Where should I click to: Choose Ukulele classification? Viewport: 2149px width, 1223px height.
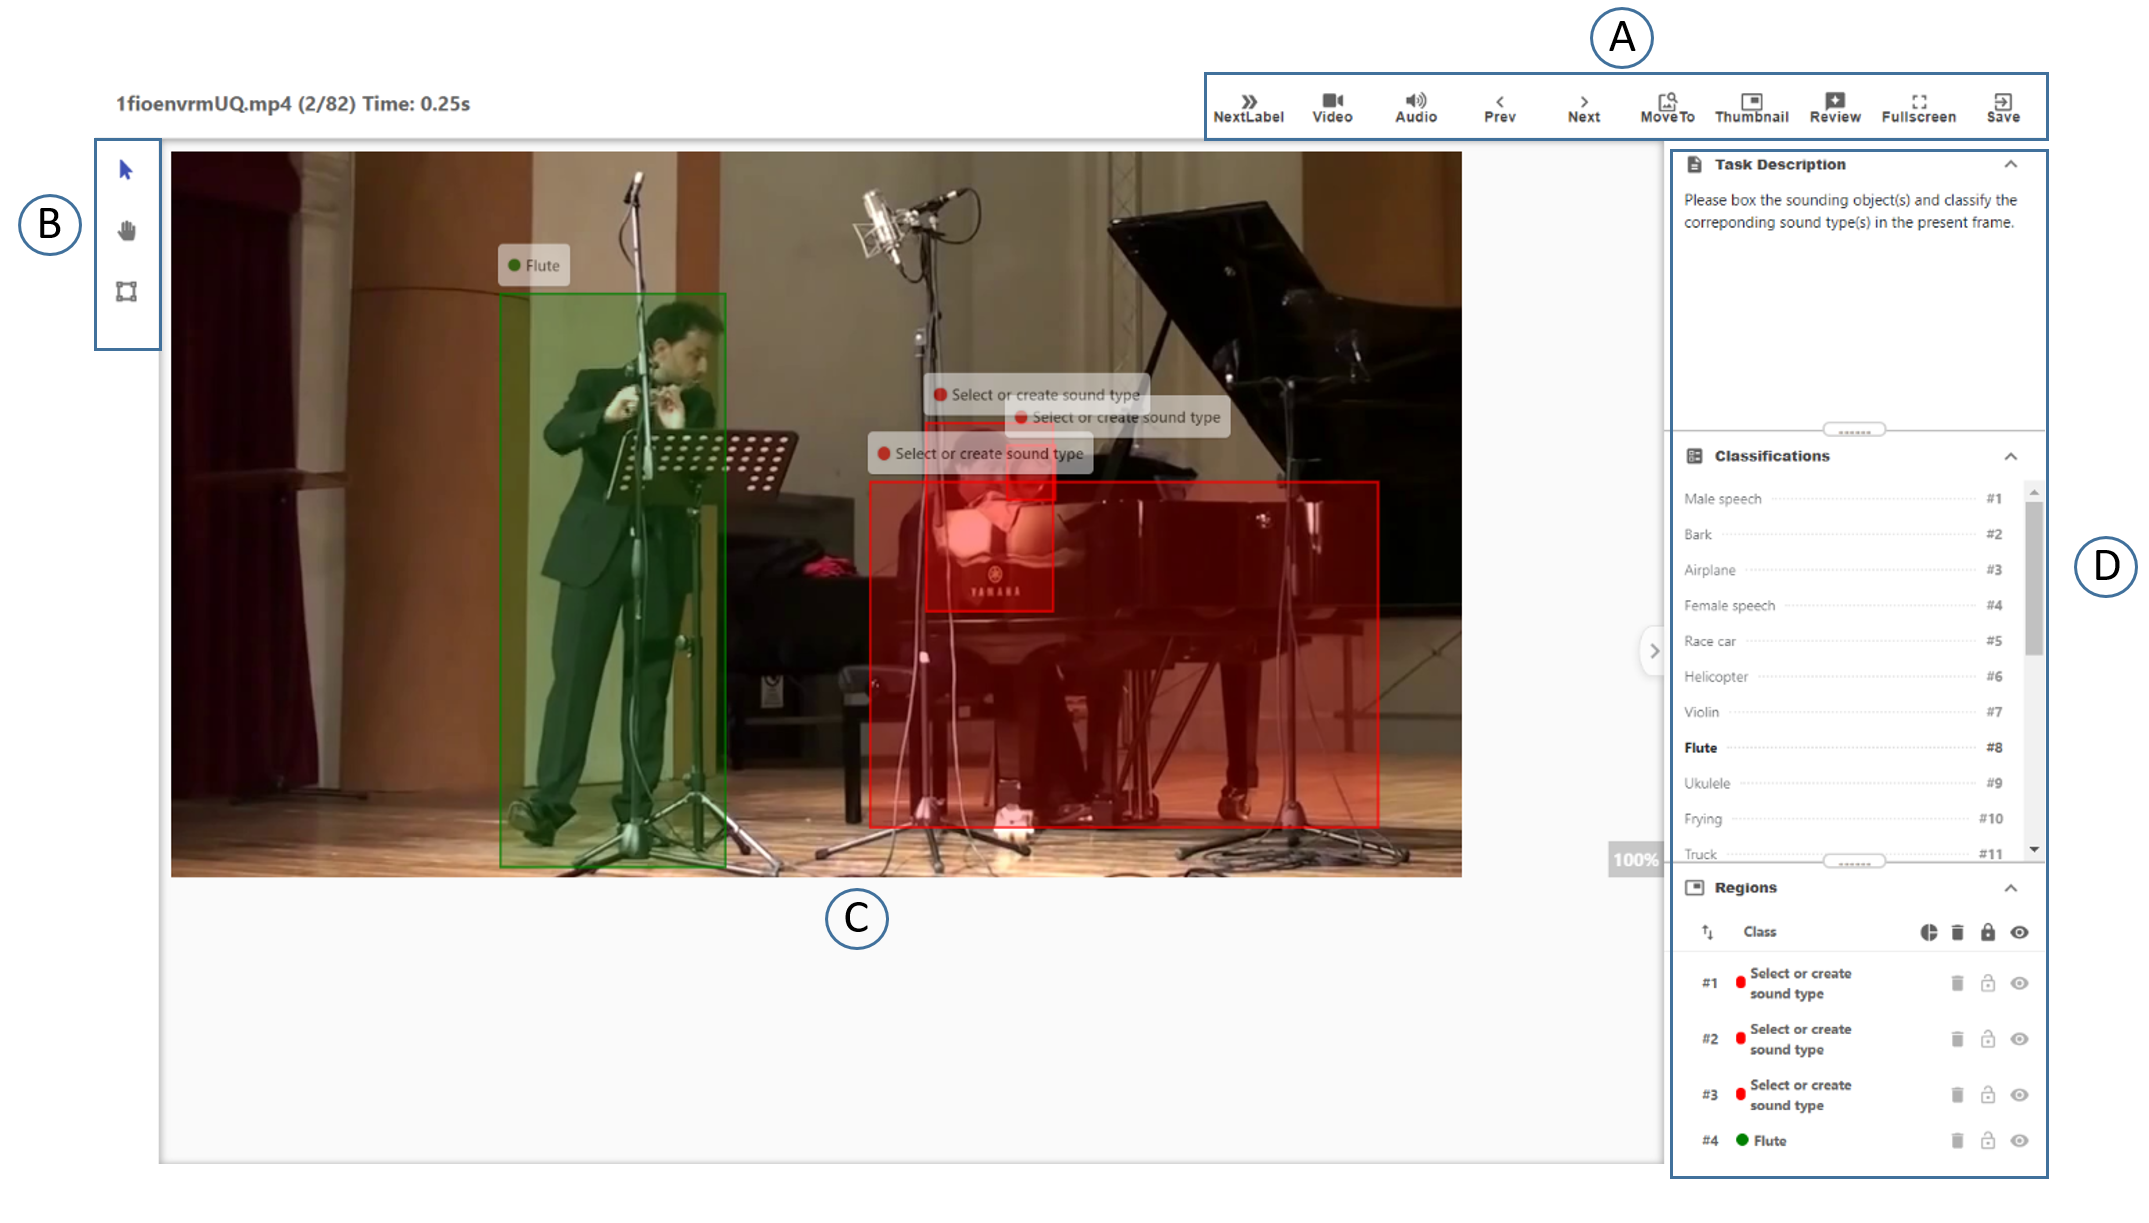pos(1843,783)
